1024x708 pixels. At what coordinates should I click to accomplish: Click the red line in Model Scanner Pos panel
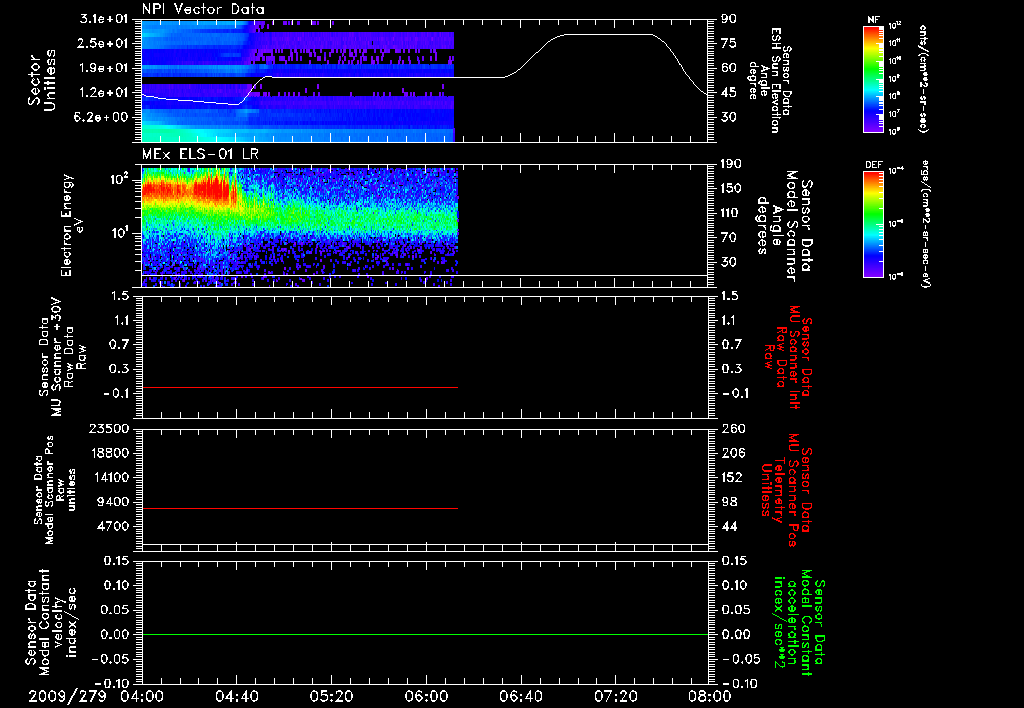point(300,508)
